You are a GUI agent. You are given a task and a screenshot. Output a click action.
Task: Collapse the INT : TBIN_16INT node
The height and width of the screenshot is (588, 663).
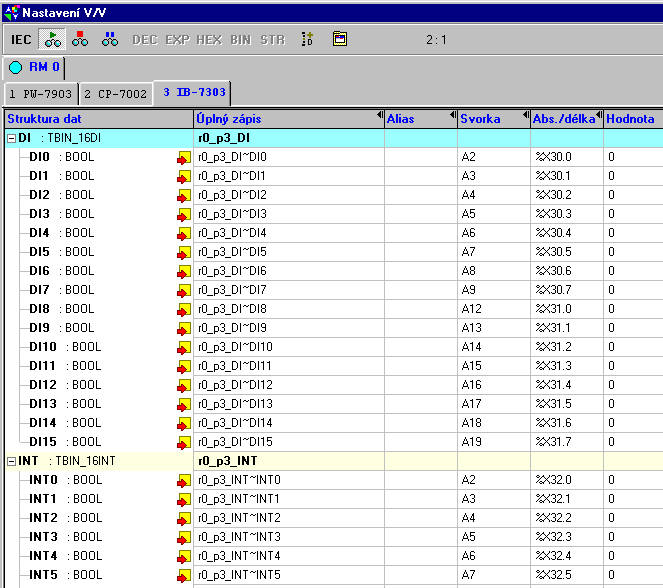click(x=11, y=461)
